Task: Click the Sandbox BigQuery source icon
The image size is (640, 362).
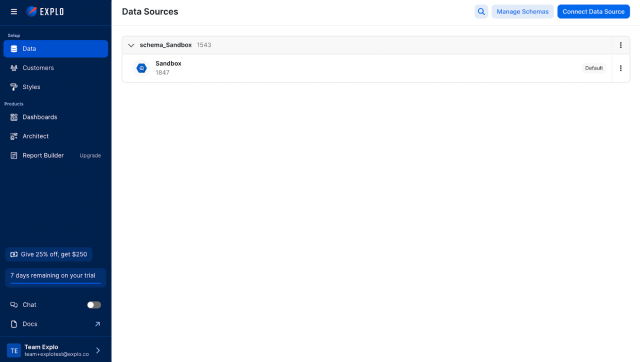Action: pos(142,68)
